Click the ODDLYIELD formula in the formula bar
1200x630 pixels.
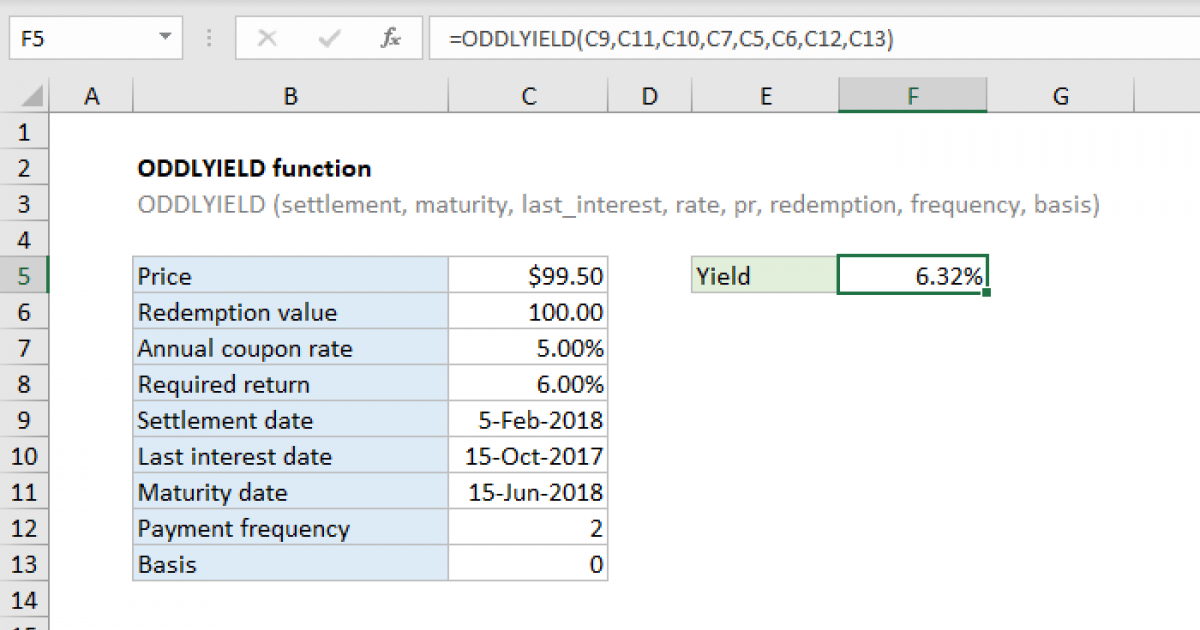tap(670, 39)
